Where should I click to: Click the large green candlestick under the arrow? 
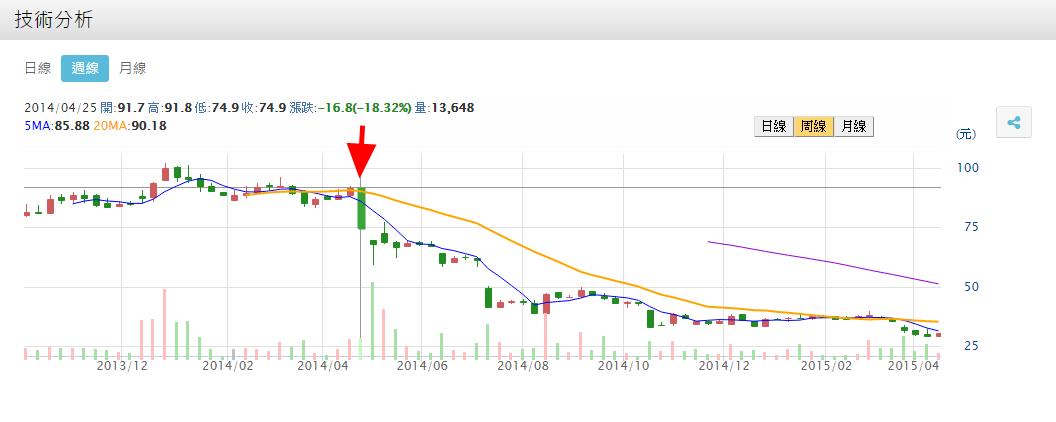point(361,209)
